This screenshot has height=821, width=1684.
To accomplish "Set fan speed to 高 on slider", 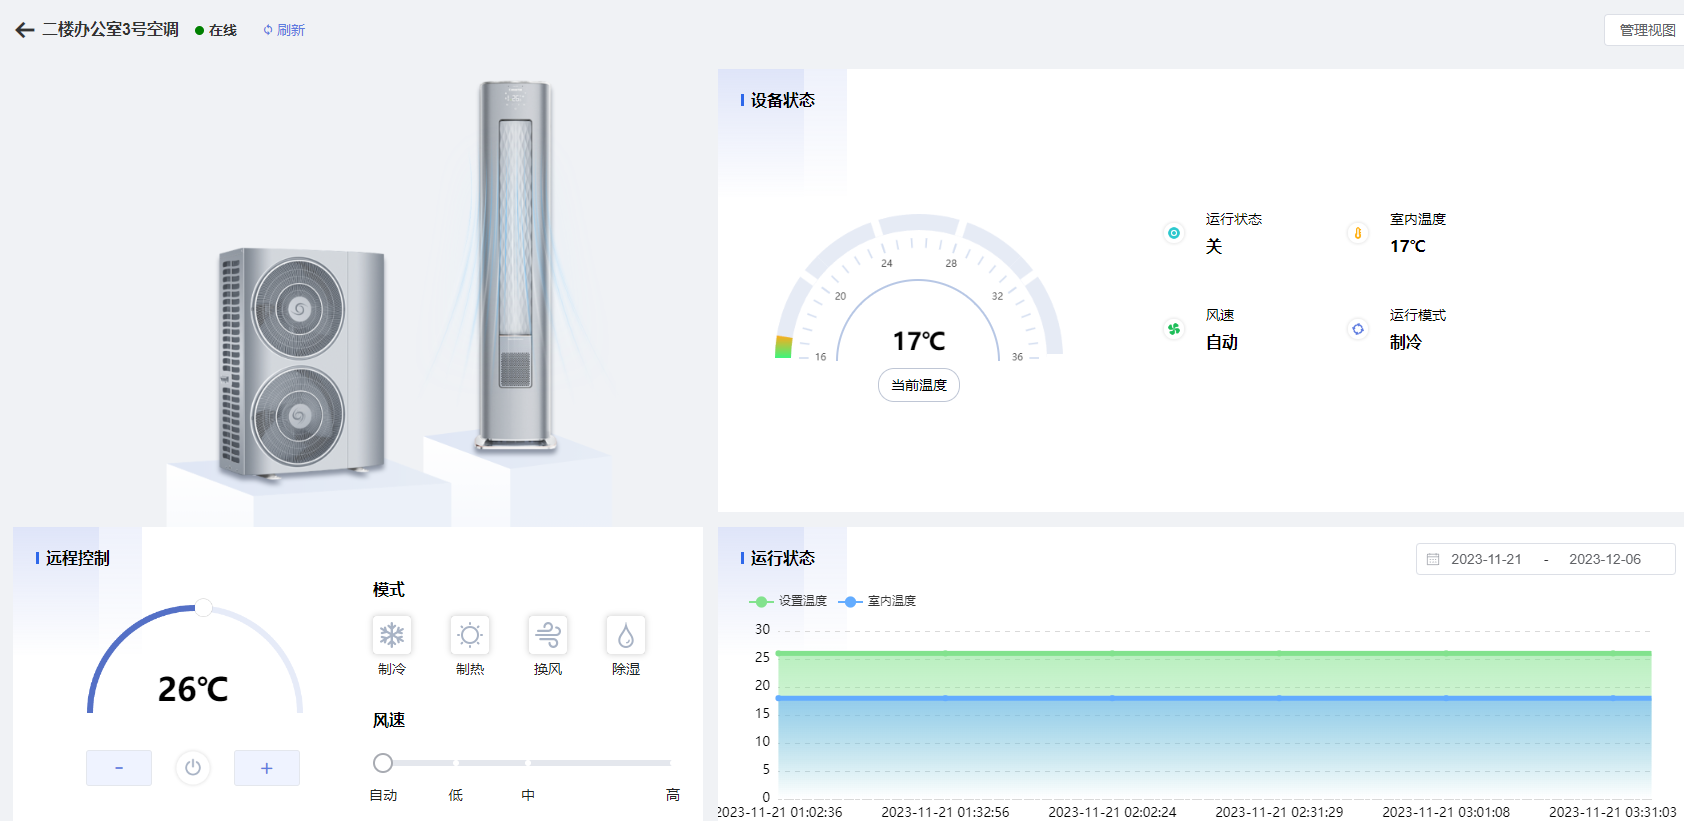I will 670,763.
